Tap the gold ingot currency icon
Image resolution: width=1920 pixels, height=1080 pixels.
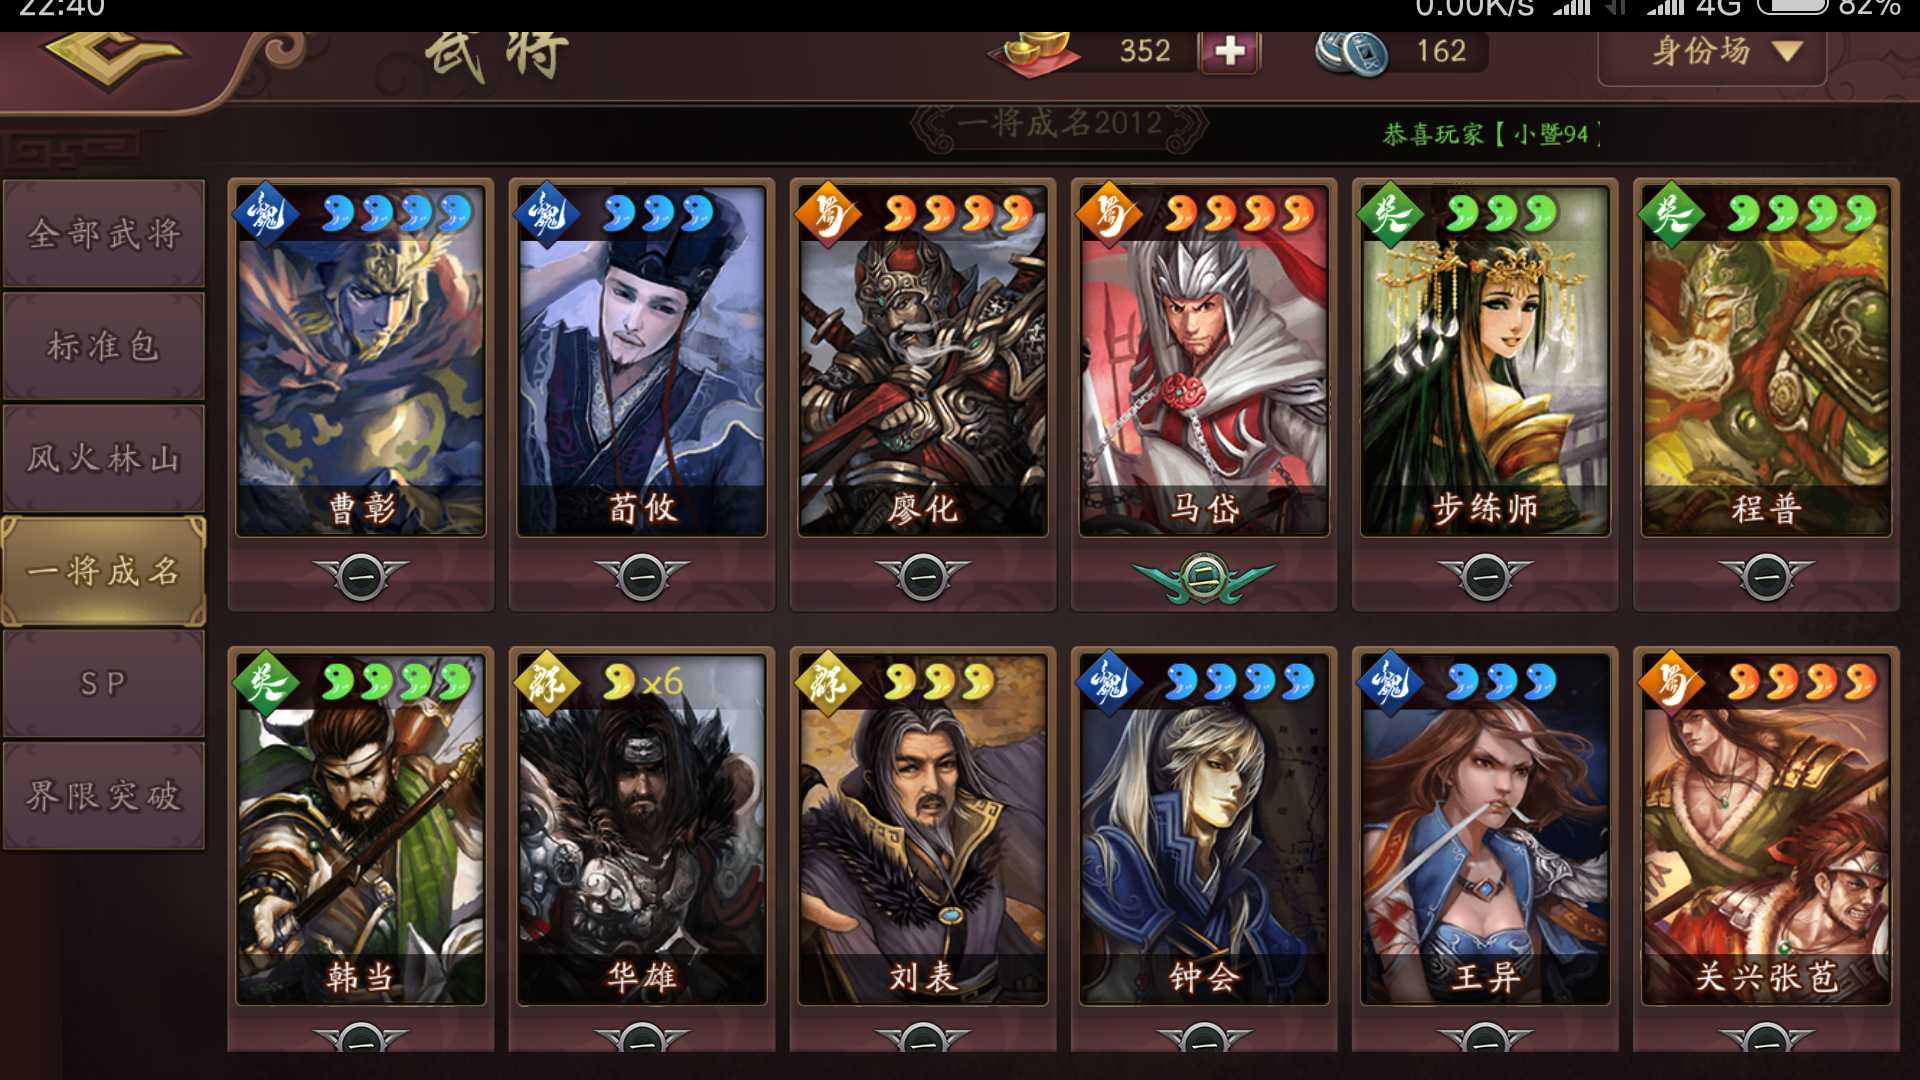(x=1036, y=50)
